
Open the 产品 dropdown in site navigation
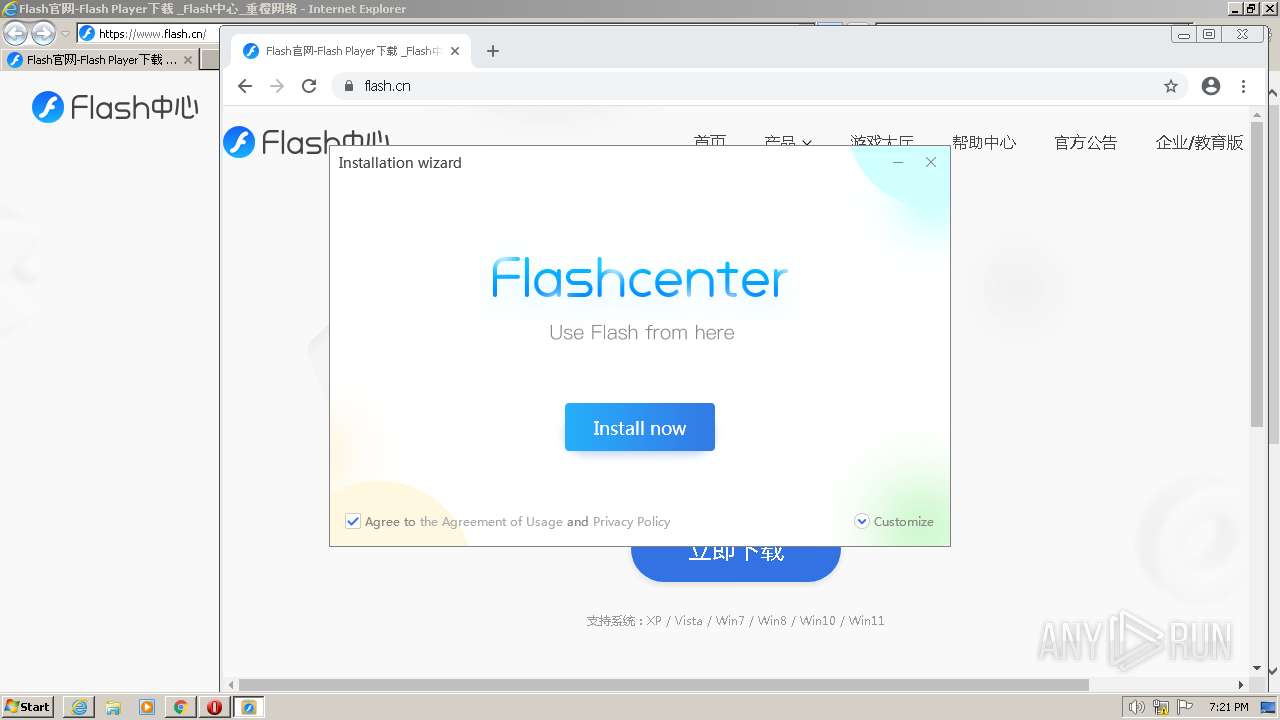[787, 142]
